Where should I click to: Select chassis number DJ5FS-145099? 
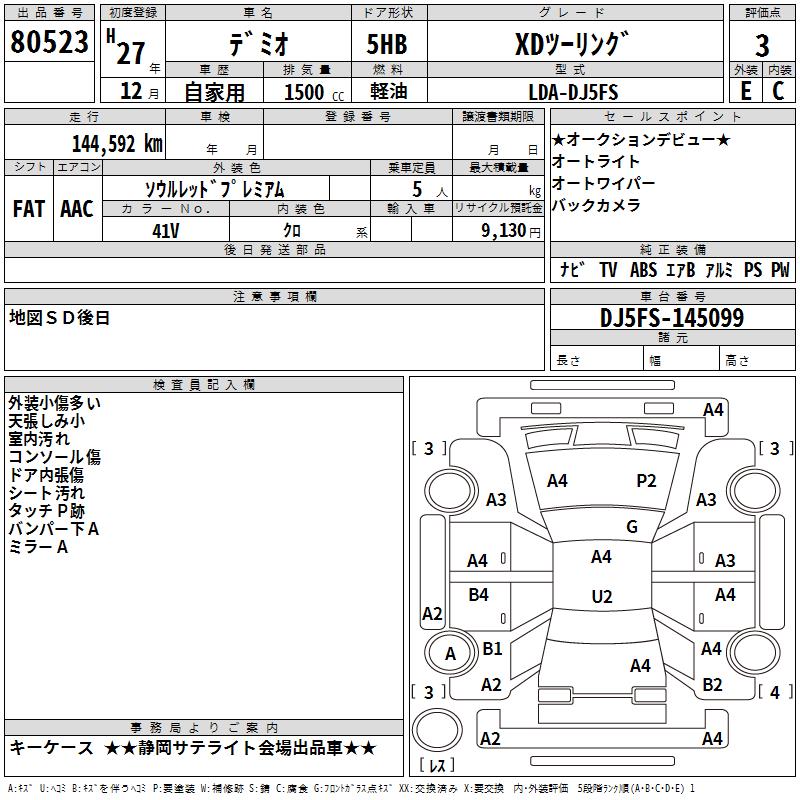tap(672, 318)
